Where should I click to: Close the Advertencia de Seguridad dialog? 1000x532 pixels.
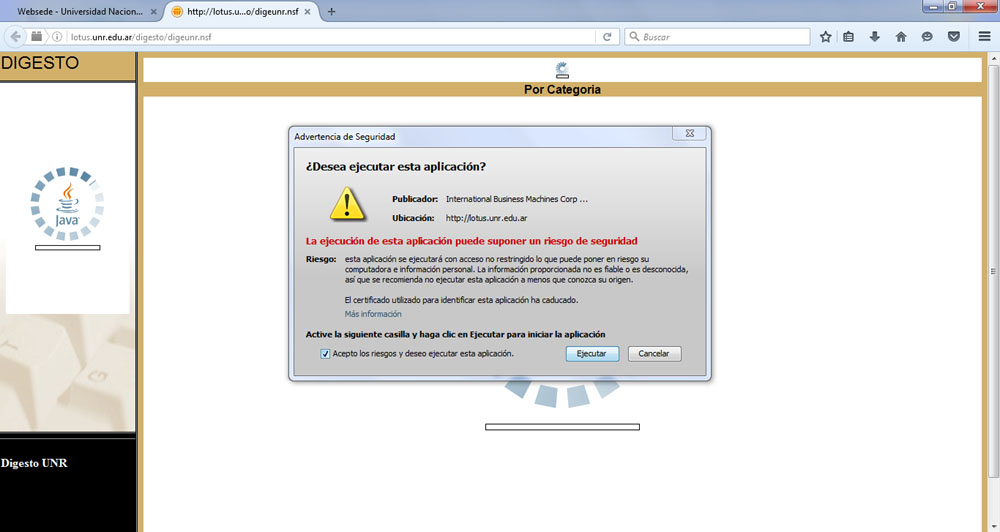pos(689,133)
